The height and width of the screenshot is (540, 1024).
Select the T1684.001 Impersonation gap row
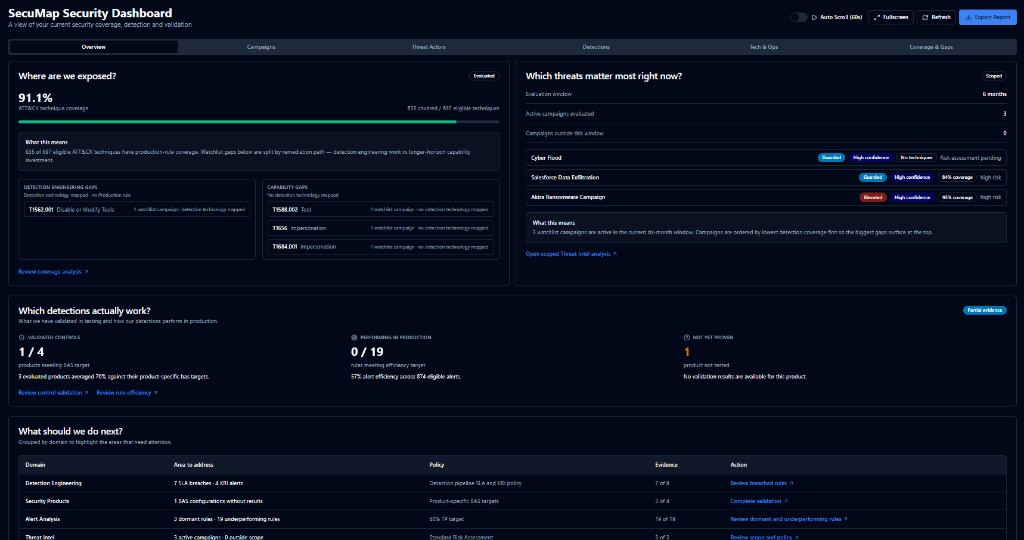pyautogui.click(x=380, y=247)
